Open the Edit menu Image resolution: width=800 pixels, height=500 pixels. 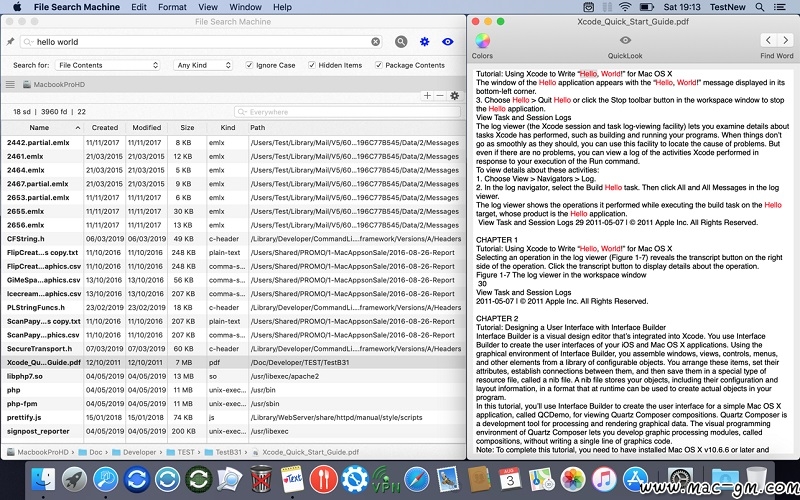point(139,7)
